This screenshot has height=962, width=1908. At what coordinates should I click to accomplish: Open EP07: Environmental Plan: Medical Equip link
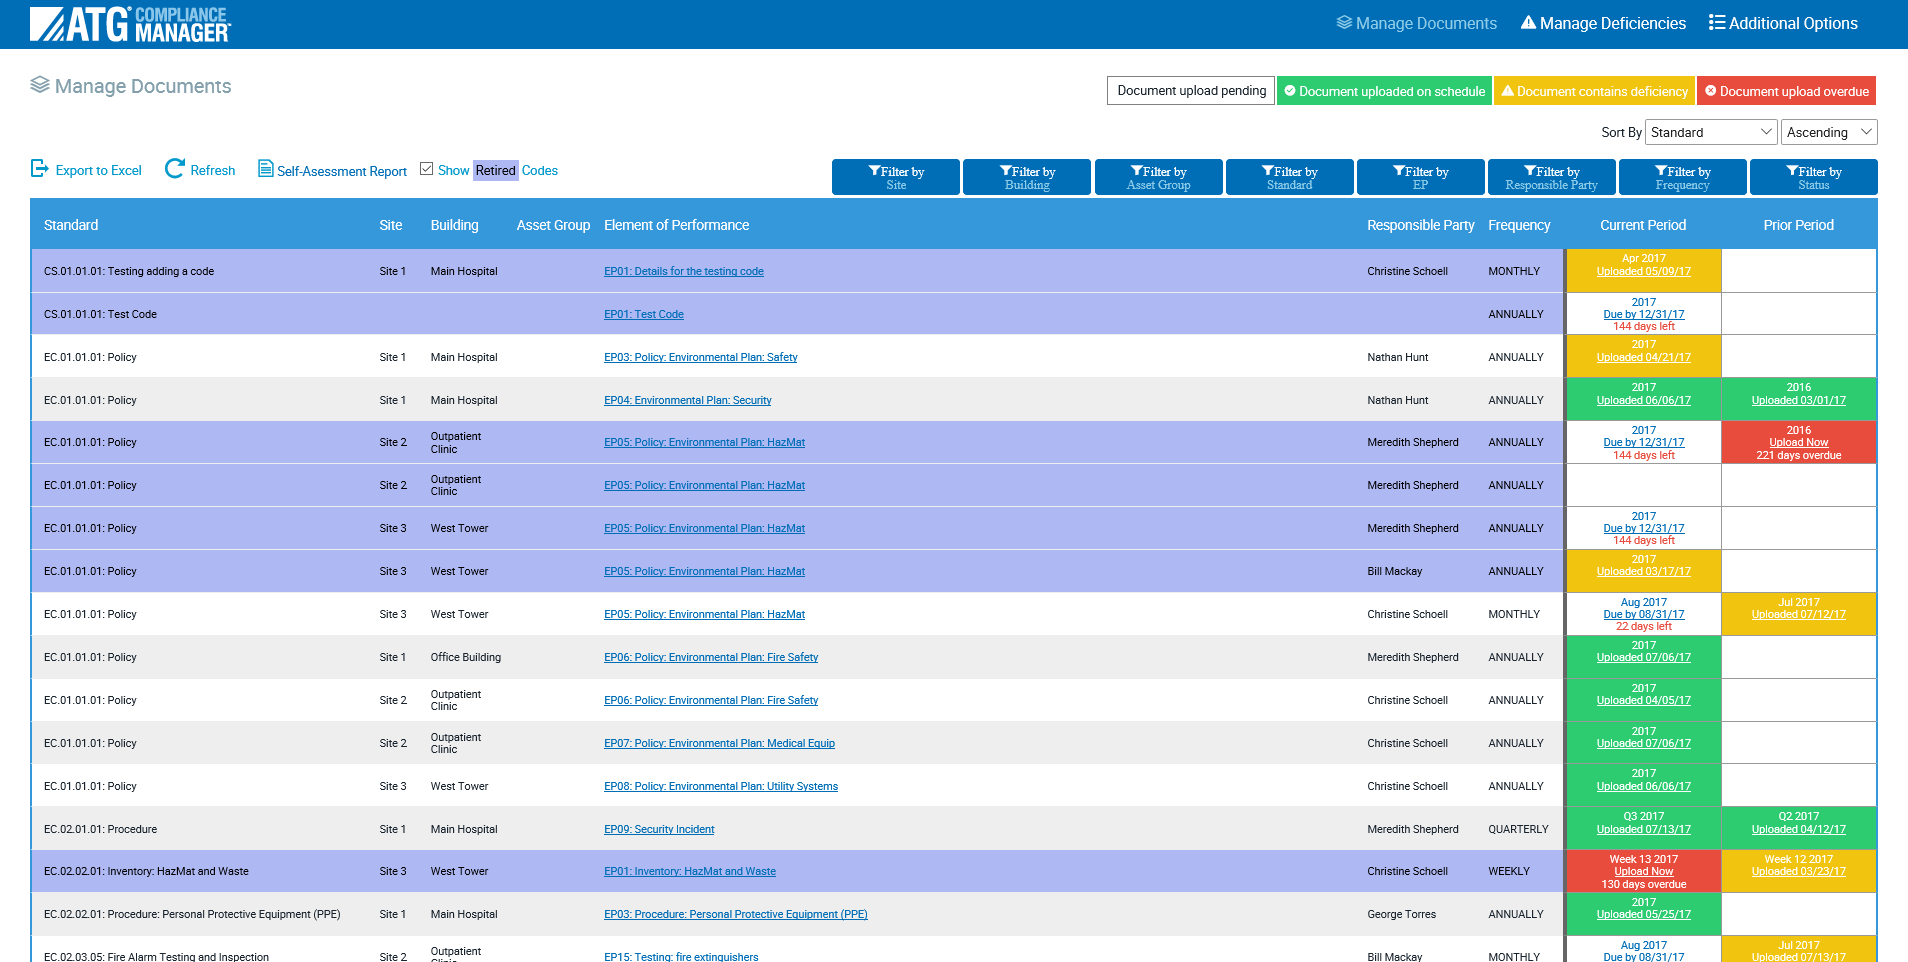[x=719, y=743]
